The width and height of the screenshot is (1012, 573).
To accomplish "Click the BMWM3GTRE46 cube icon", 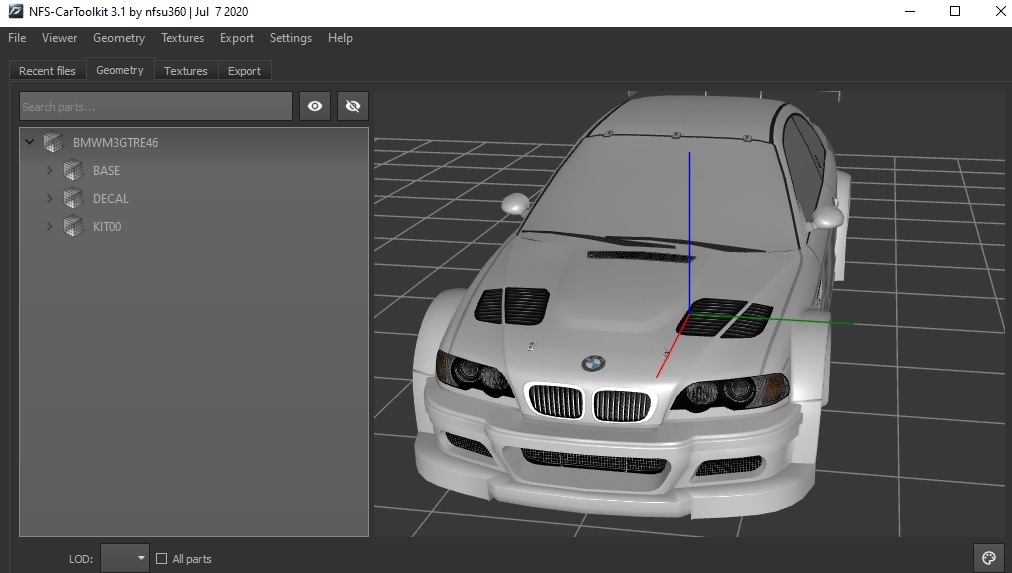I will pos(53,143).
